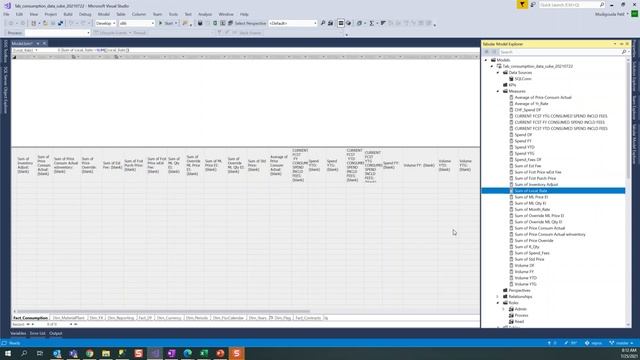This screenshot has width=640, height=360.
Task: Click the Sum autosum toolbar icon
Action: click(371, 23)
